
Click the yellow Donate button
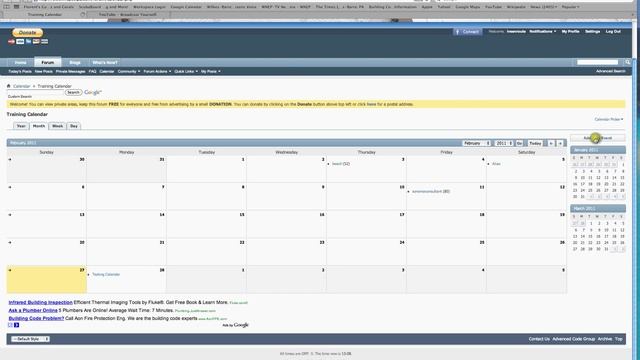pyautogui.click(x=27, y=33)
